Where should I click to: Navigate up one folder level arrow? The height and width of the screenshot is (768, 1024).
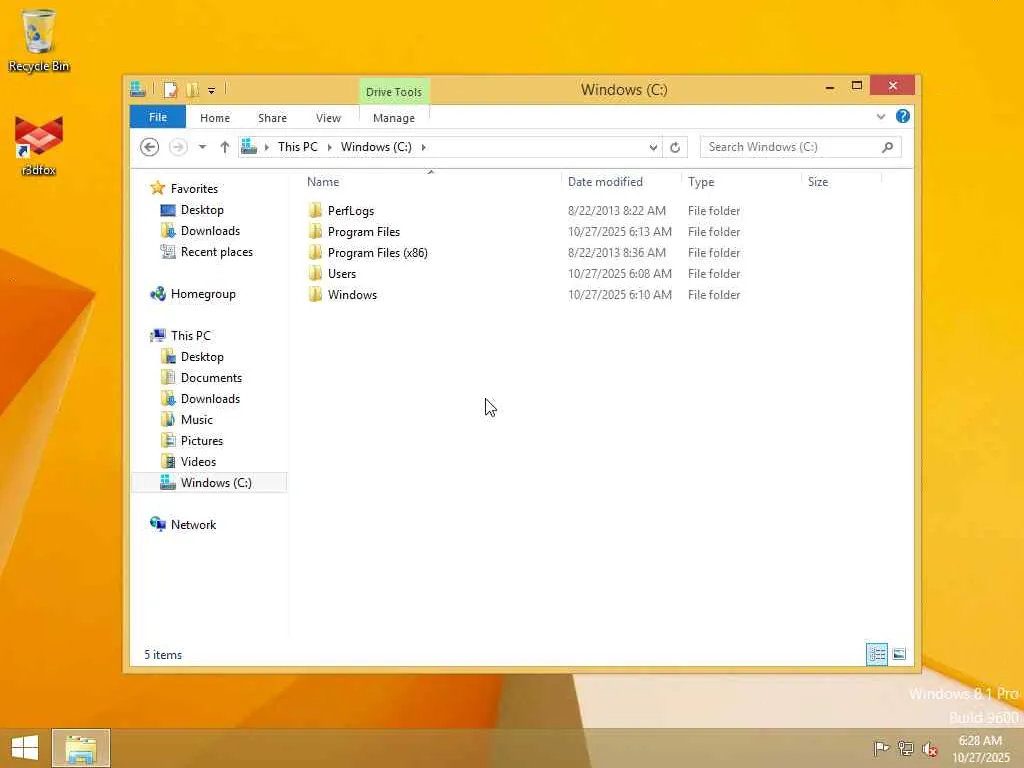[225, 147]
